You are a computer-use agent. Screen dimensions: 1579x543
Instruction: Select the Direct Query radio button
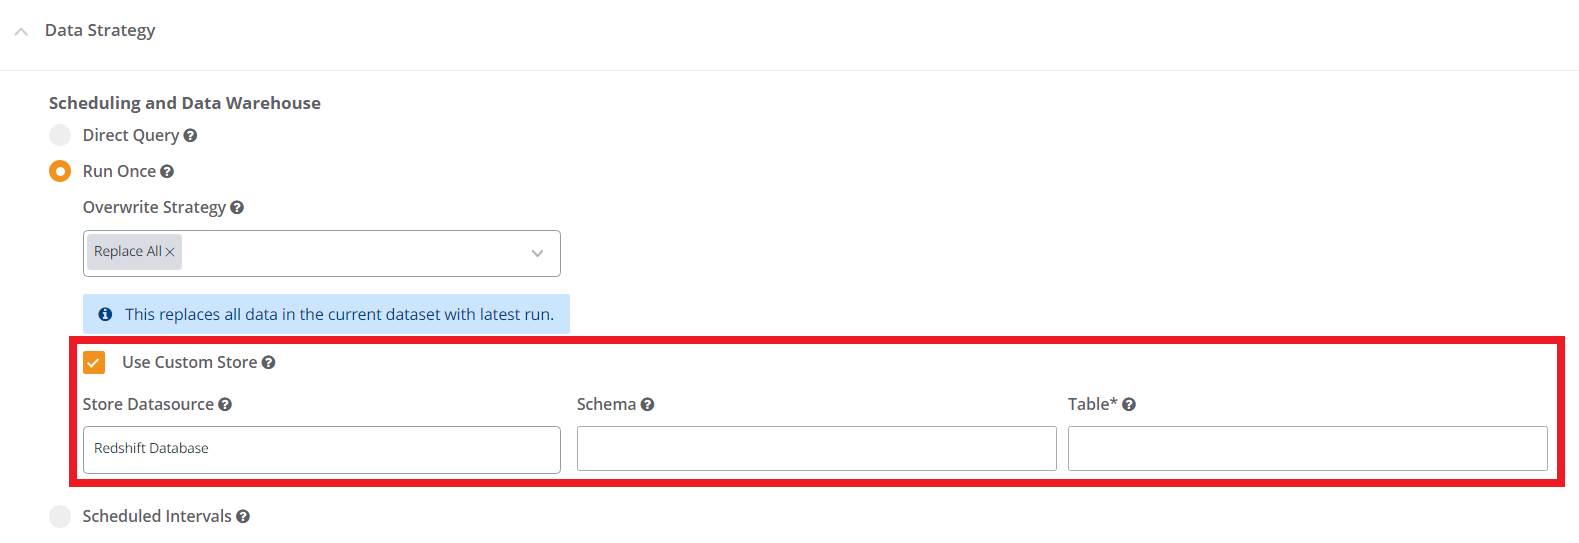tap(60, 135)
